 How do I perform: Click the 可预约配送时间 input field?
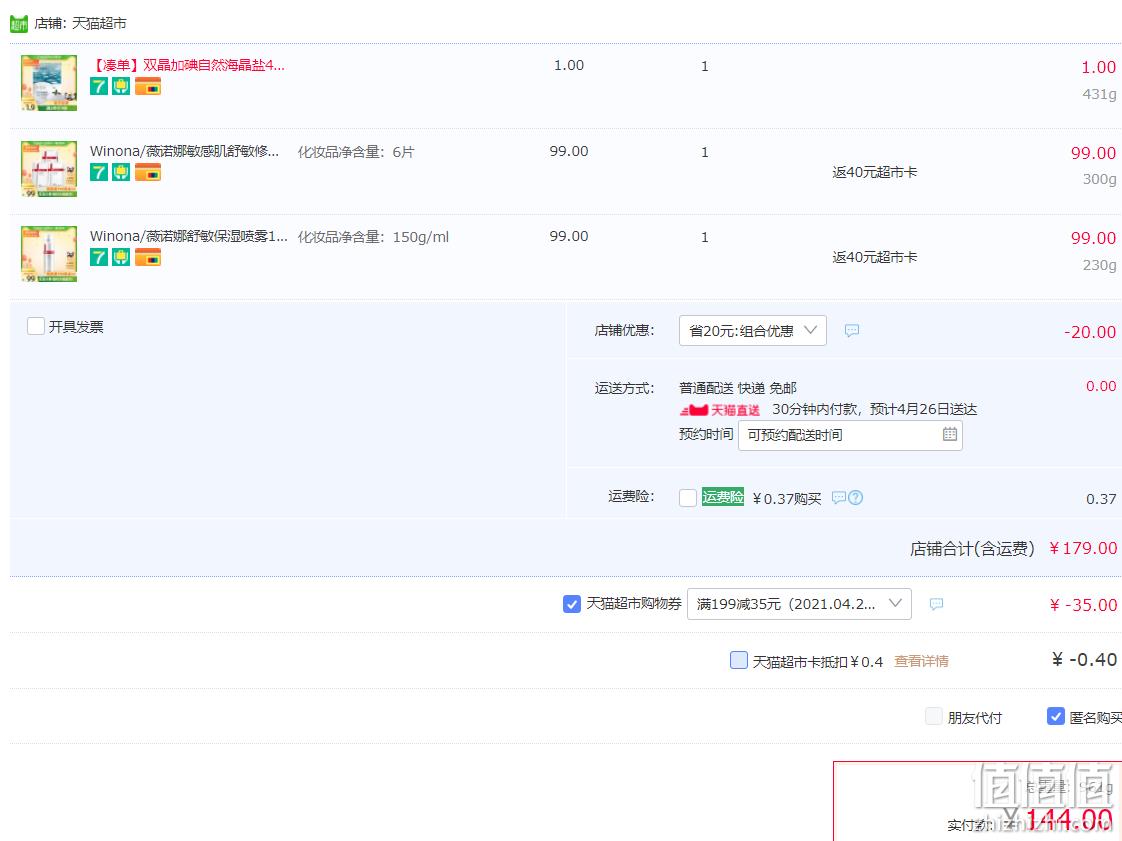click(x=850, y=435)
